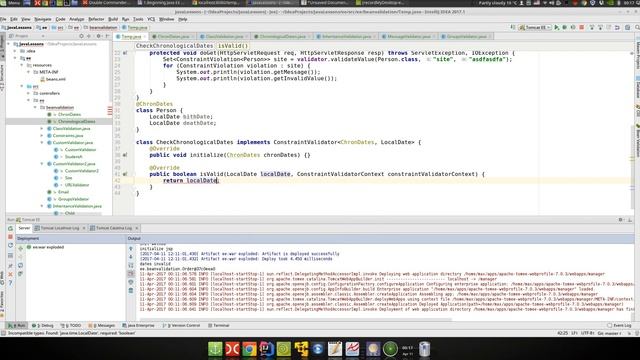Collapse the resources folder in tree
This screenshot has width=640, height=360.
[22, 65]
